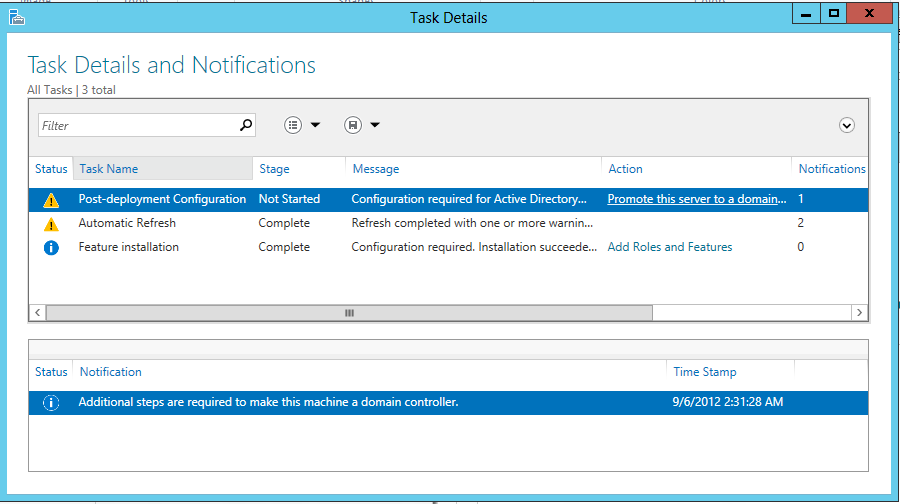Click the horizontal scrollbar right arrow
This screenshot has height=504, width=900.
859,313
